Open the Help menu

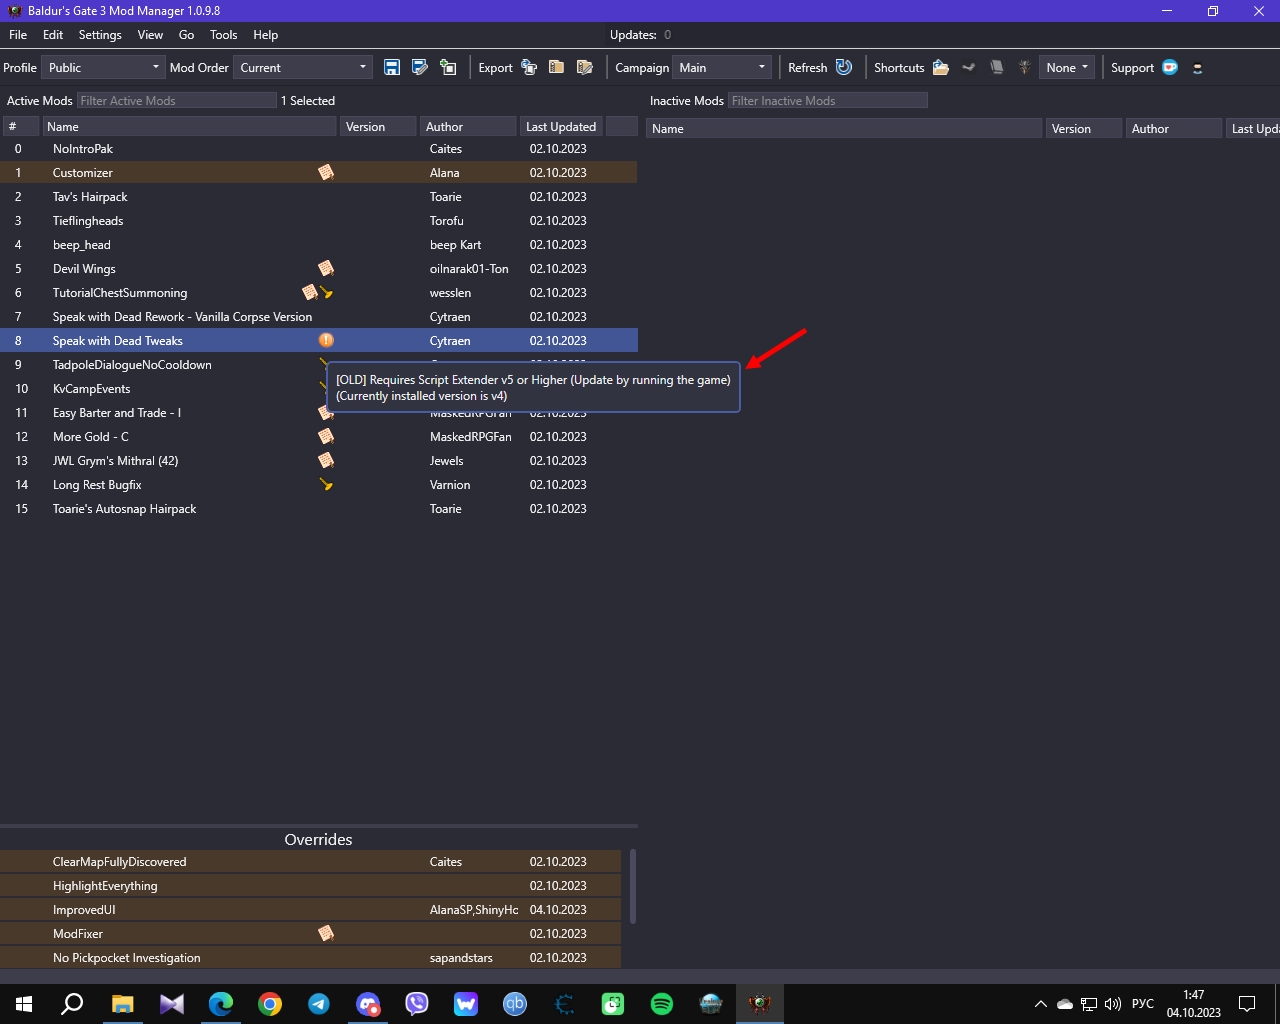click(266, 34)
